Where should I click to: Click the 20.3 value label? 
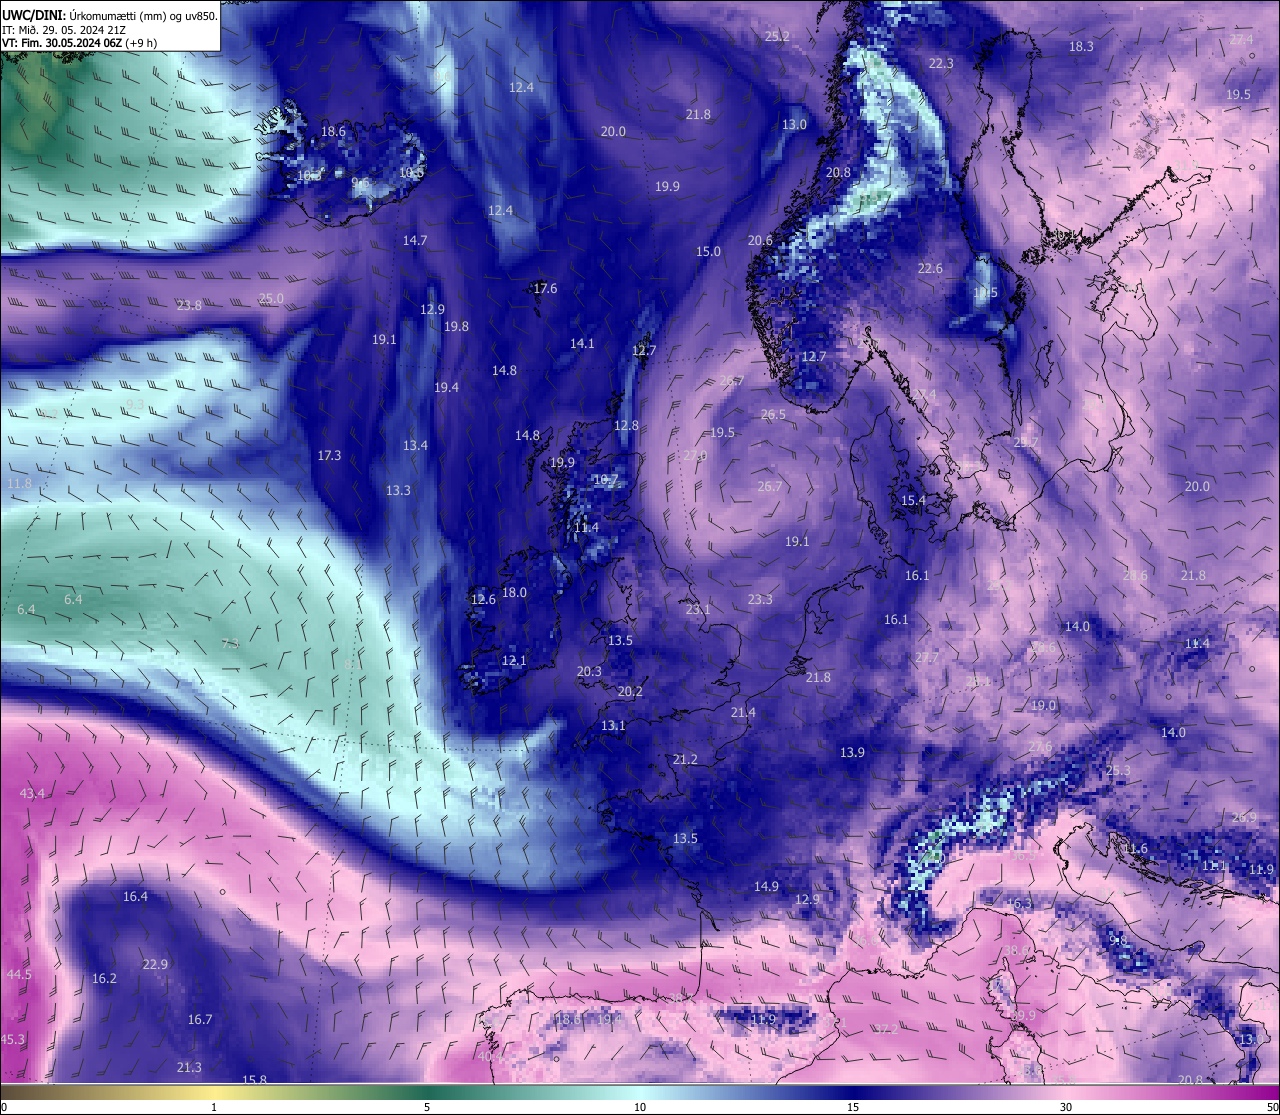click(x=589, y=671)
